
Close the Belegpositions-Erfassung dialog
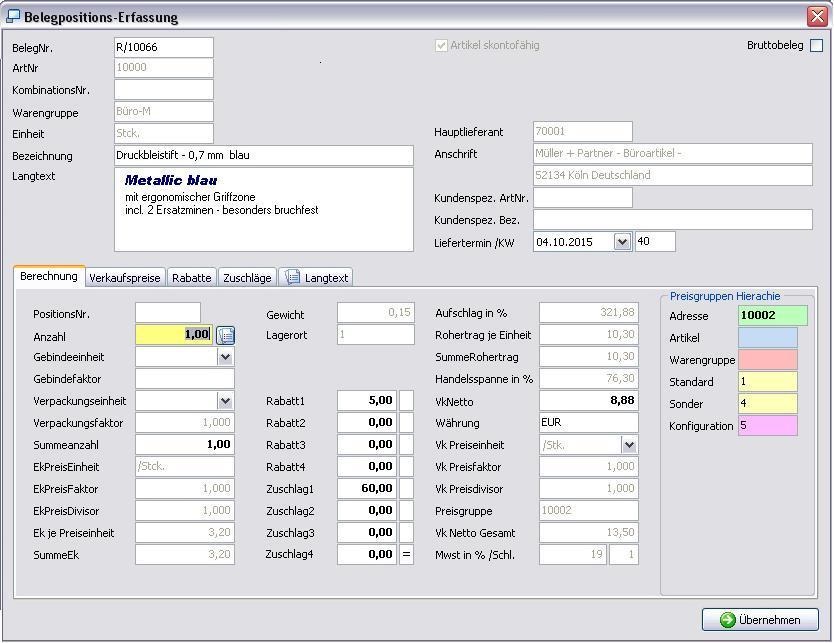(816, 16)
